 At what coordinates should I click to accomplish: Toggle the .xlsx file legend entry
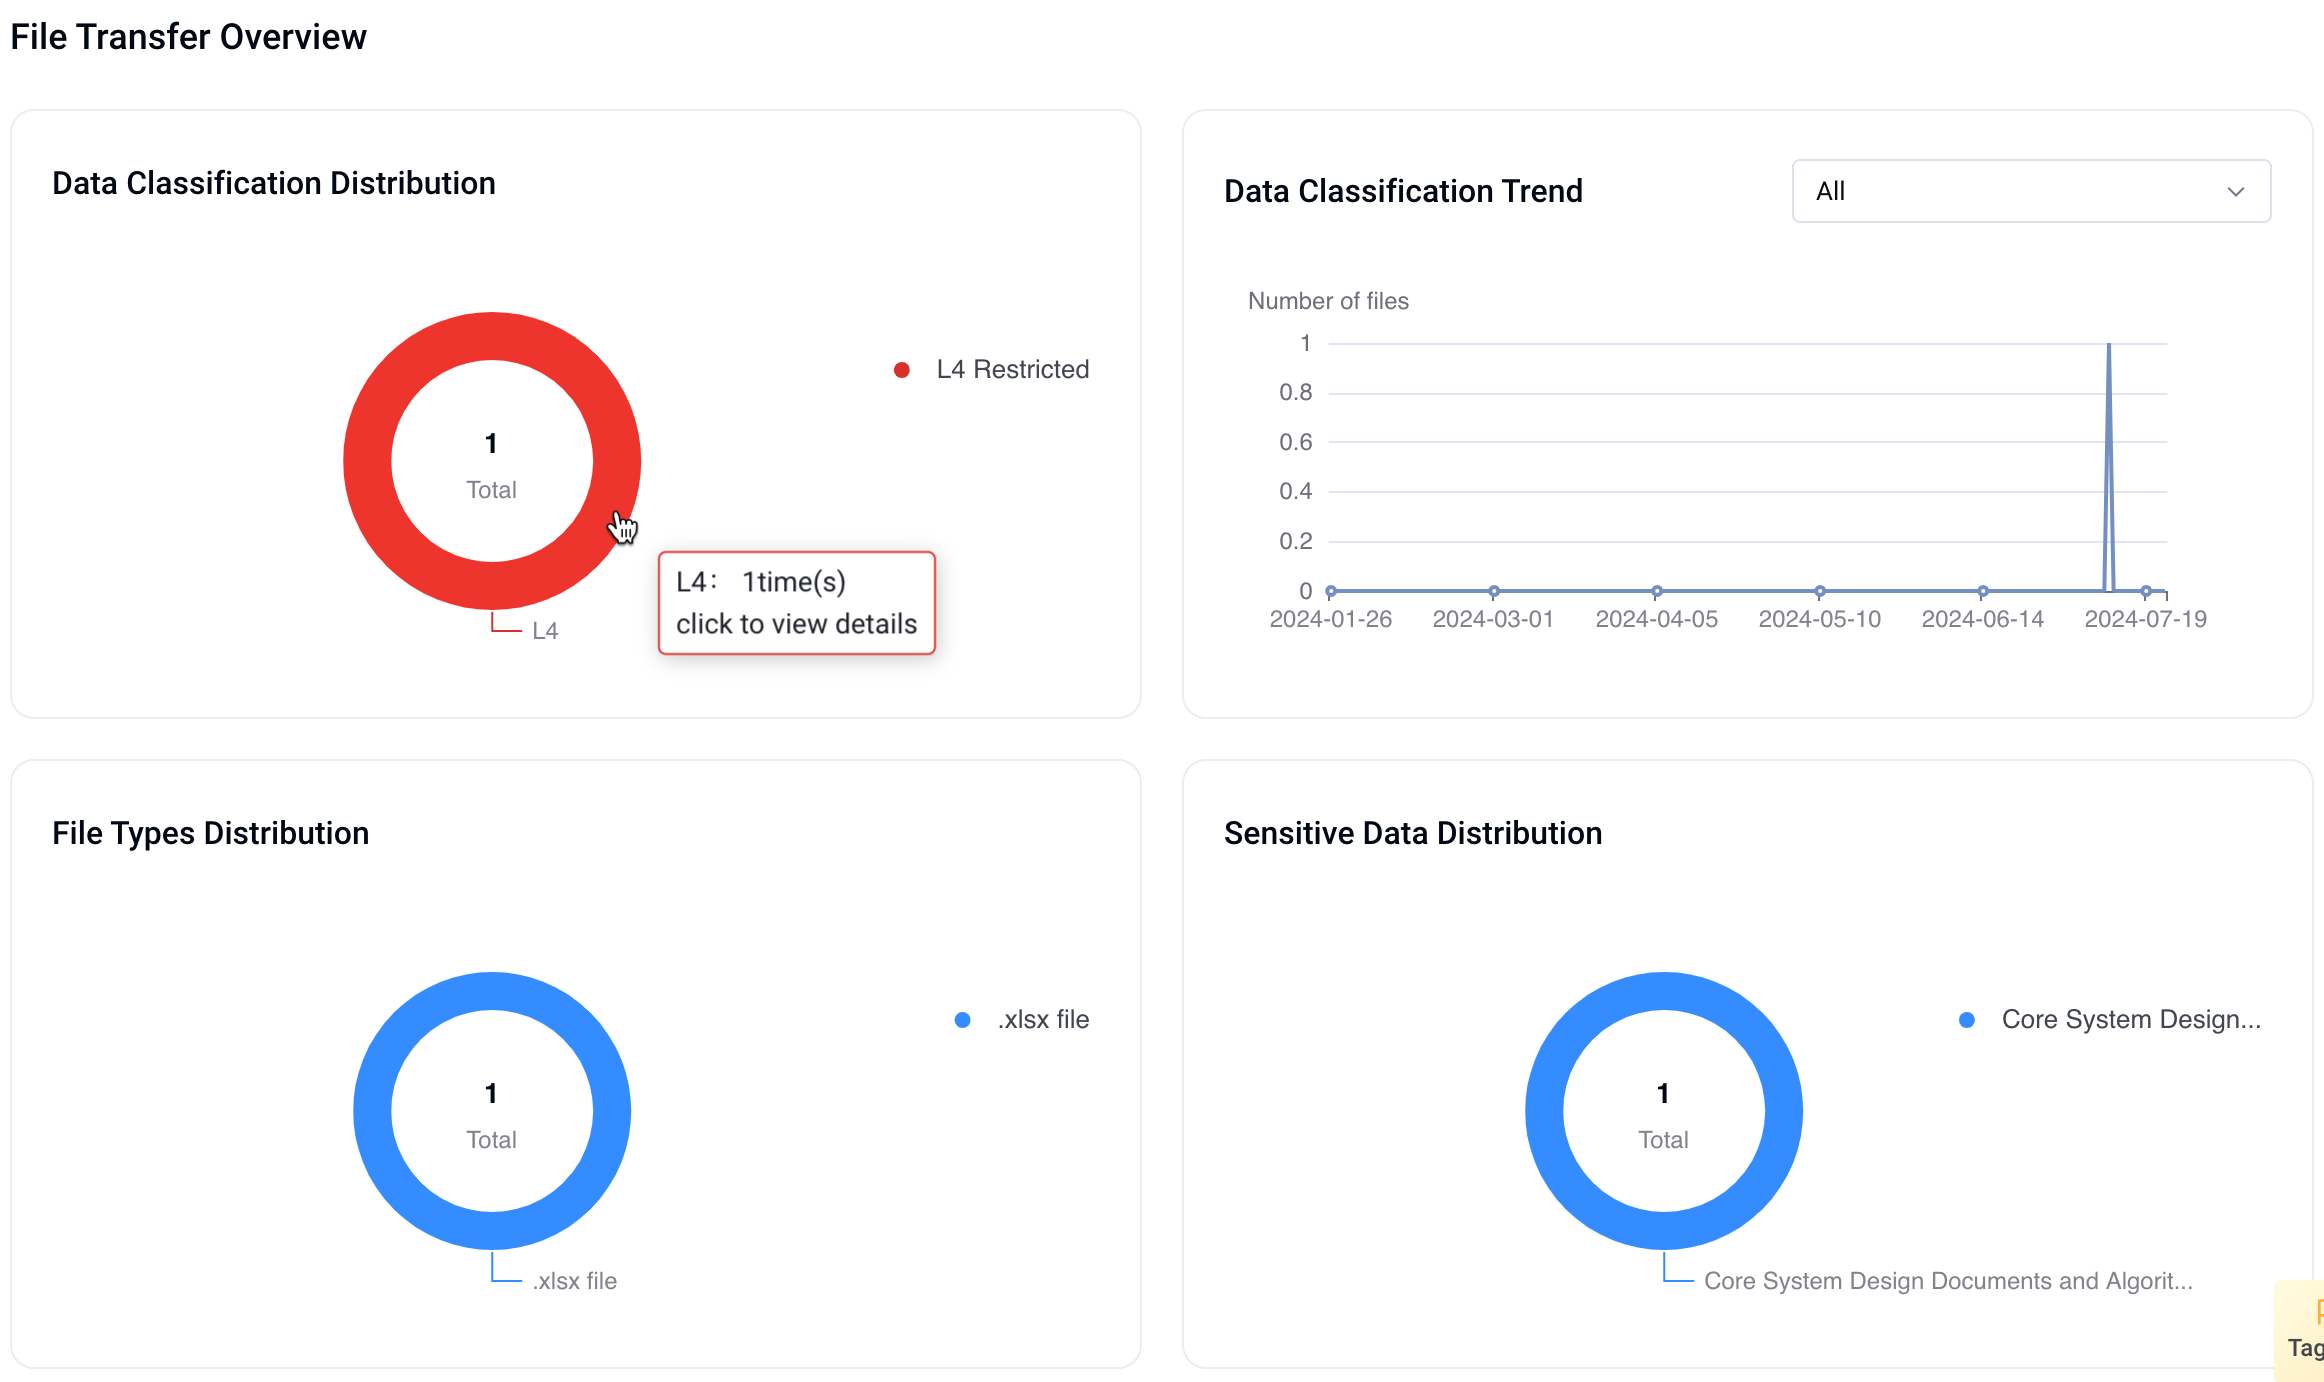pyautogui.click(x=1022, y=1020)
